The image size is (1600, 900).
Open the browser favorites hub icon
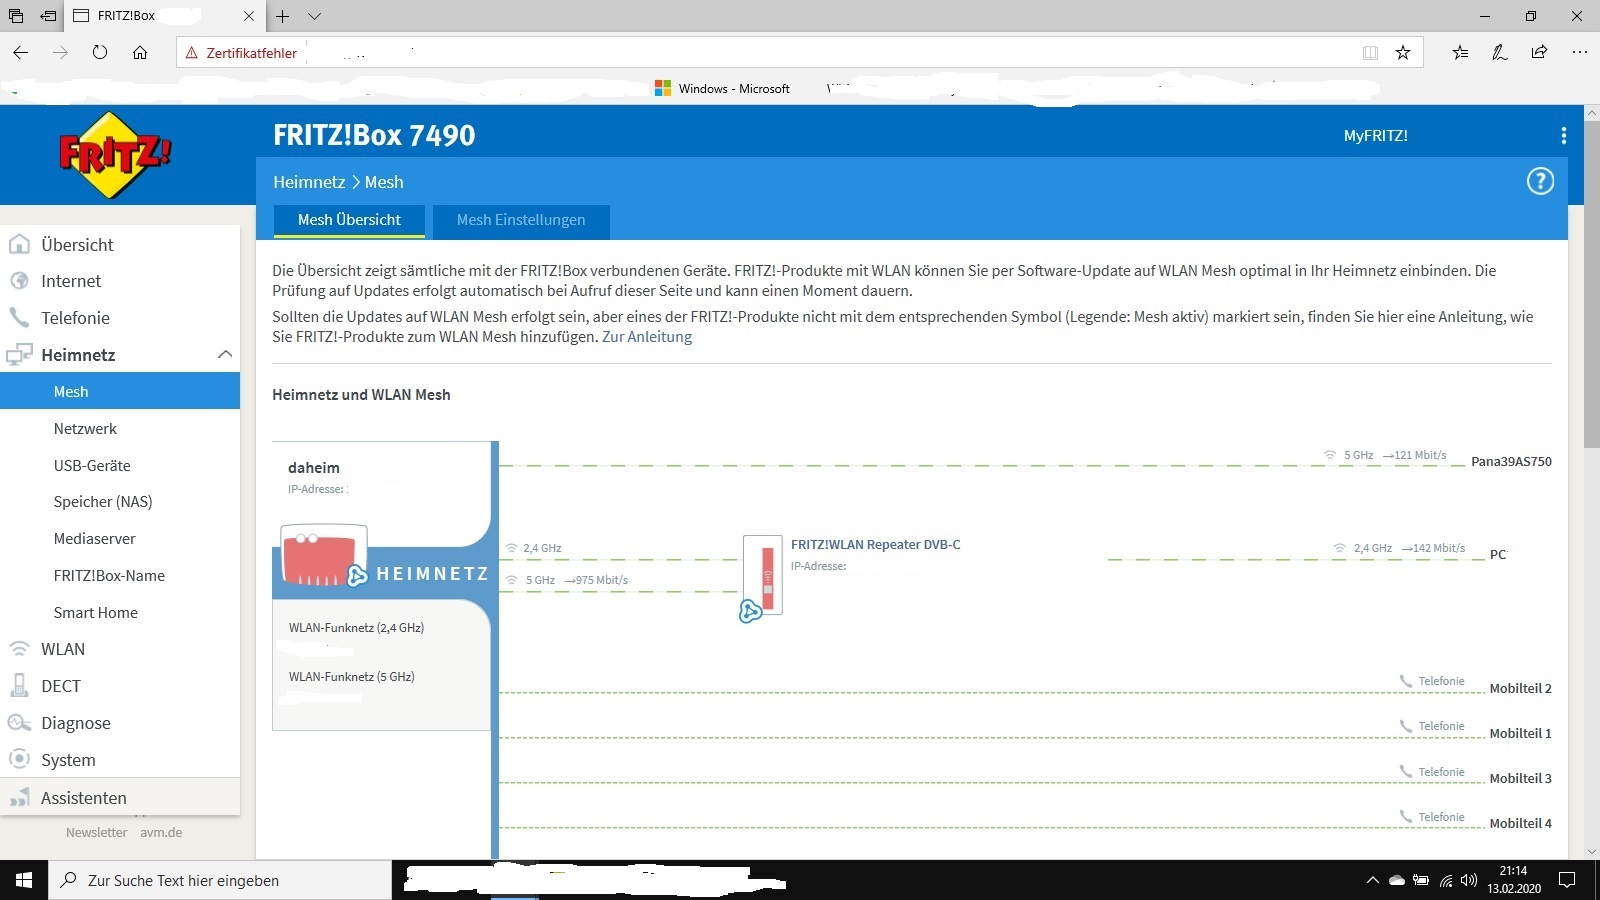[x=1460, y=52]
